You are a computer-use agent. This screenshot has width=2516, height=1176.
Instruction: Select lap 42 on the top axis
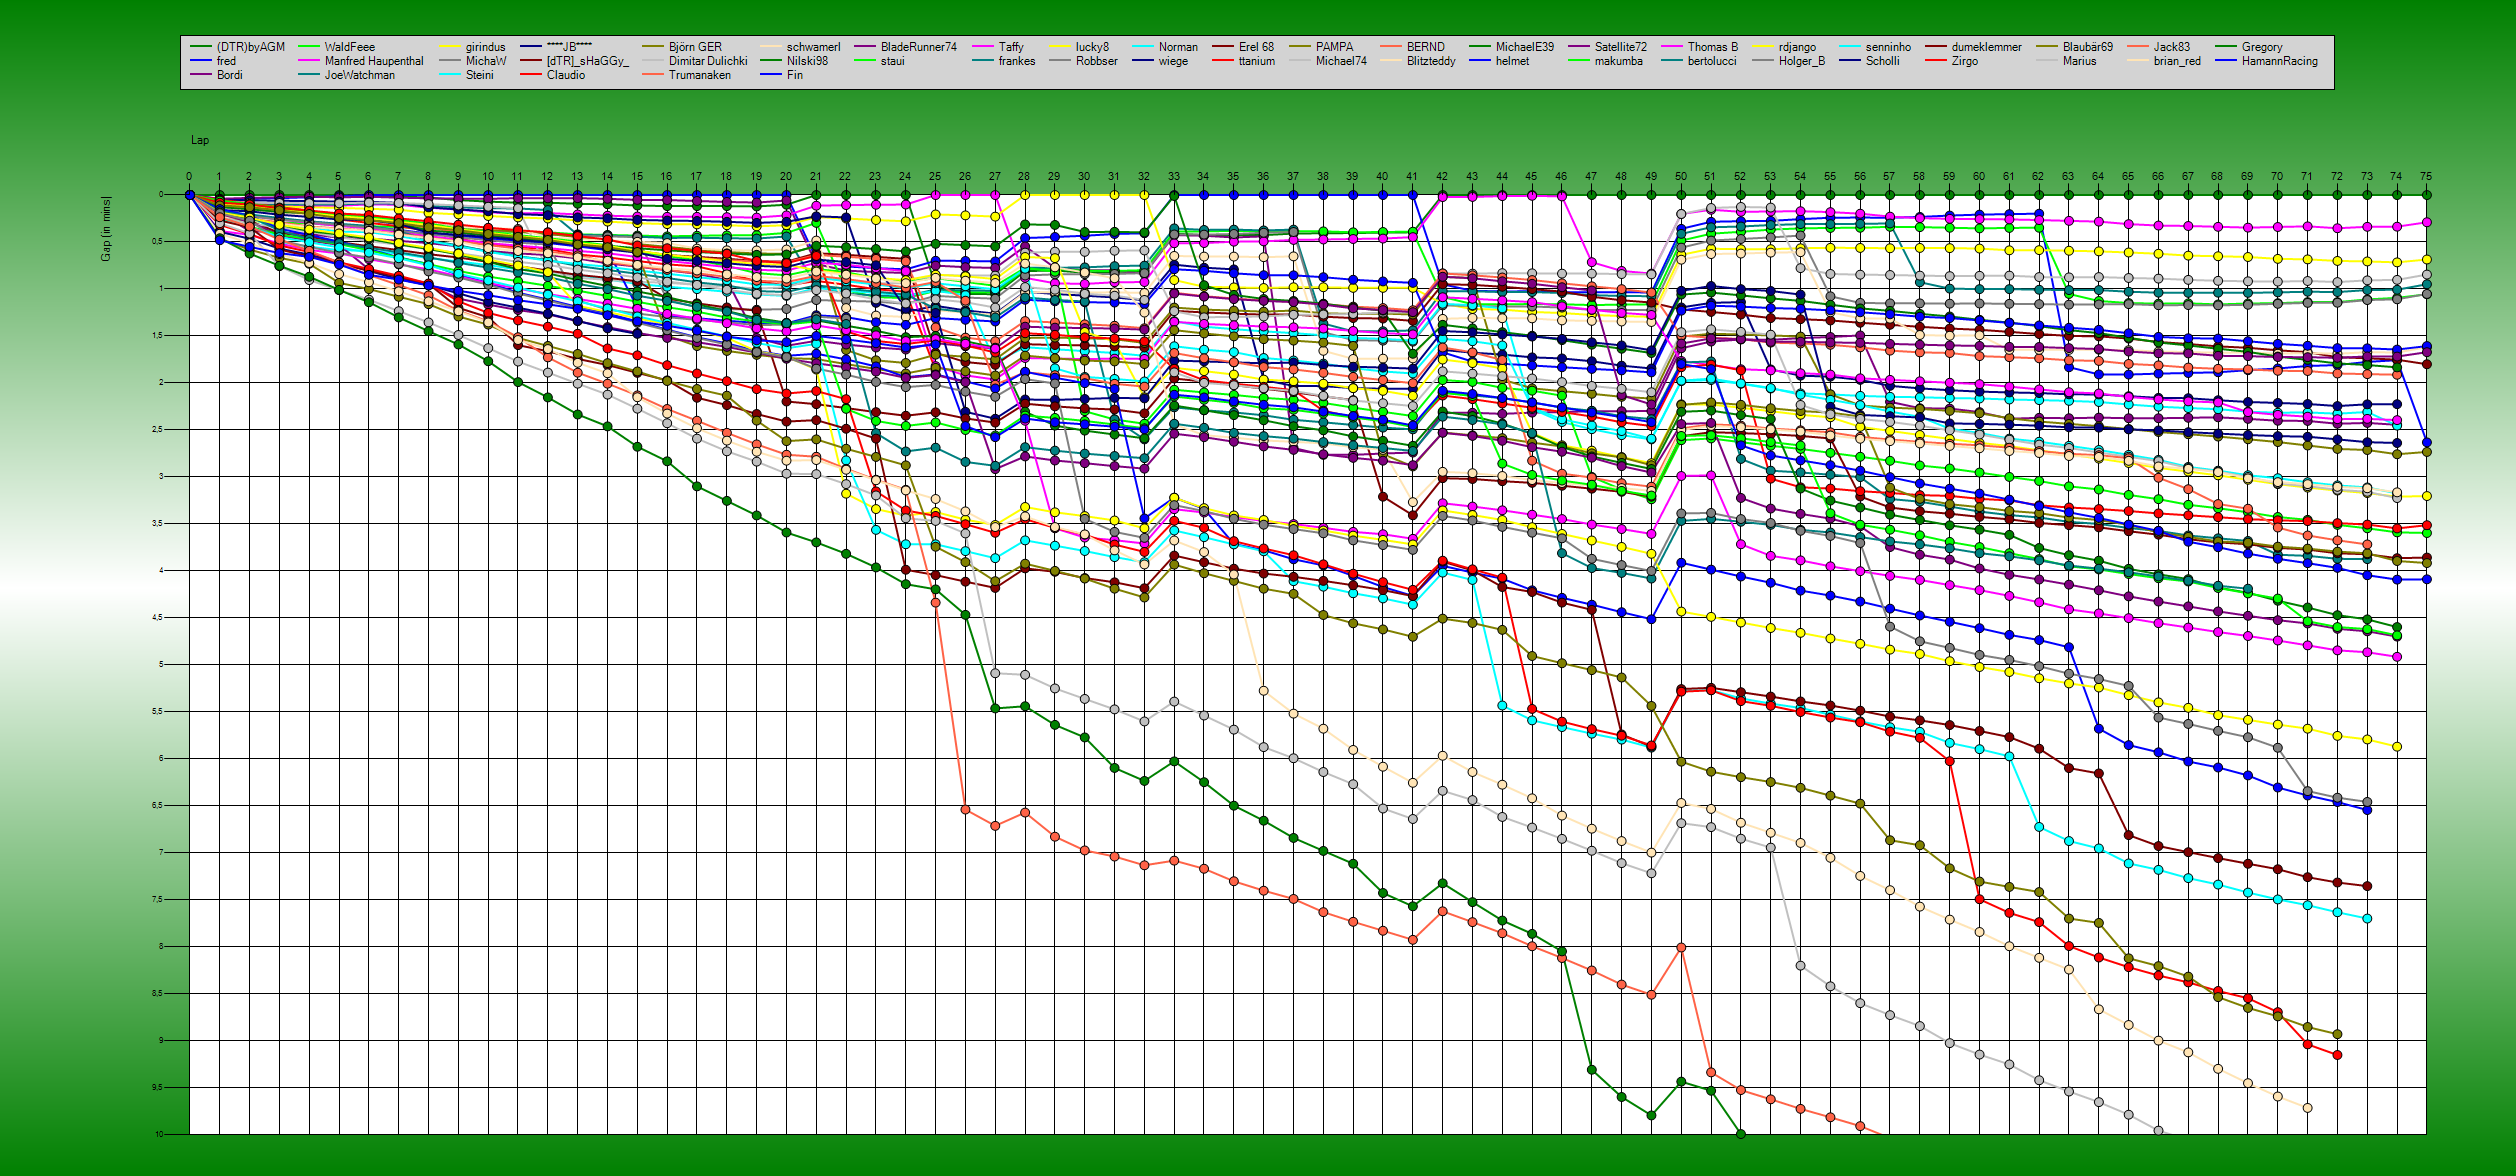pos(1442,176)
